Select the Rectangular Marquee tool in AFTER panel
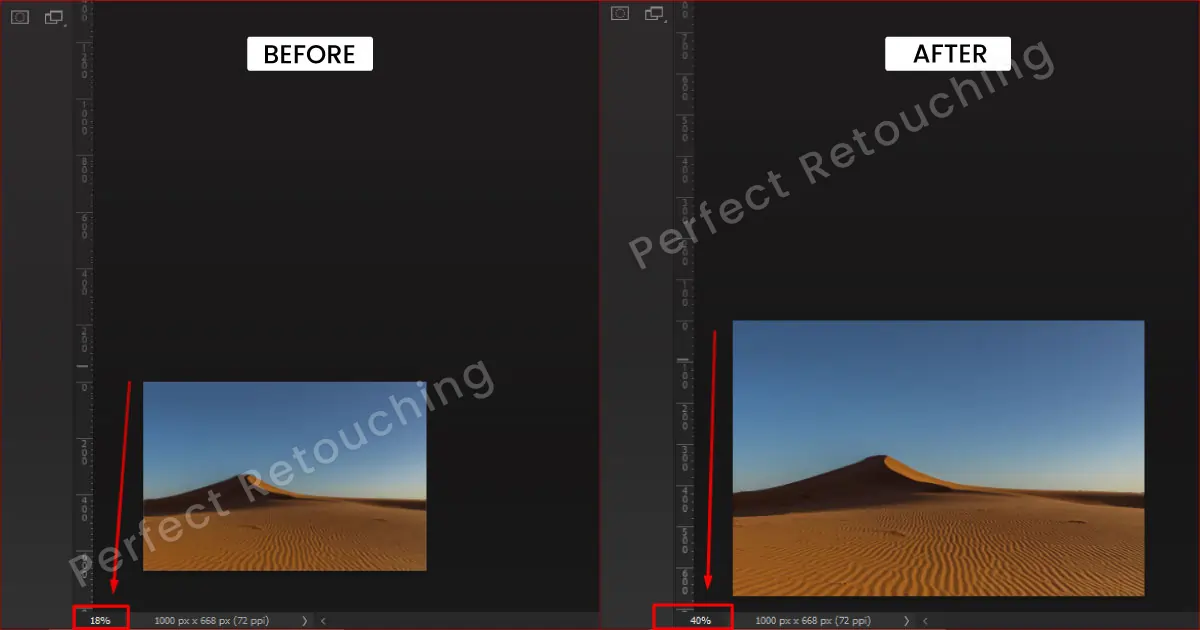Screen dimensions: 1200x630 point(619,13)
